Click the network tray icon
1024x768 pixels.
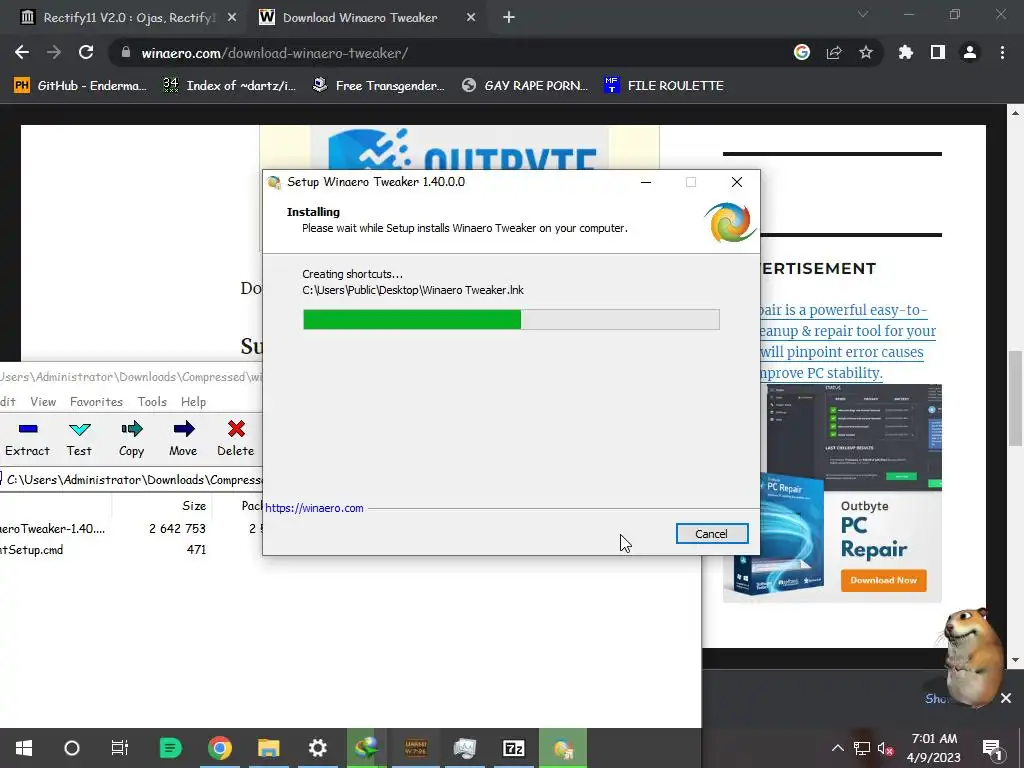(x=862, y=748)
